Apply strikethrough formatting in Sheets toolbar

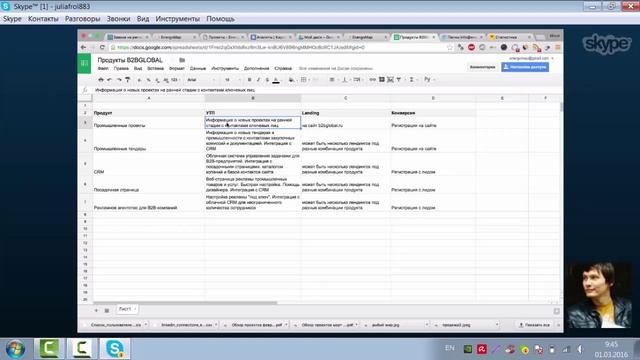267,80
